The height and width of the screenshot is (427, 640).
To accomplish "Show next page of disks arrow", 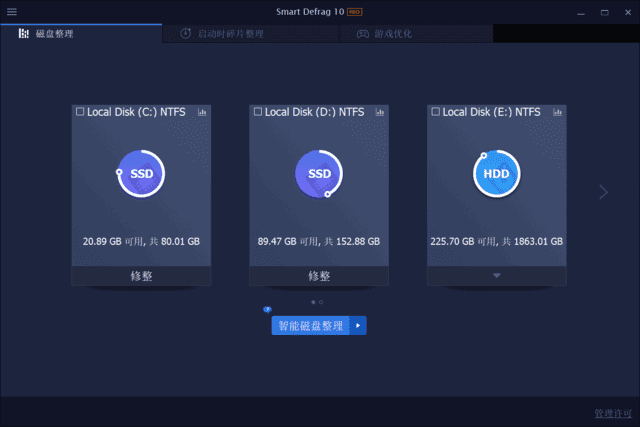I will [603, 192].
